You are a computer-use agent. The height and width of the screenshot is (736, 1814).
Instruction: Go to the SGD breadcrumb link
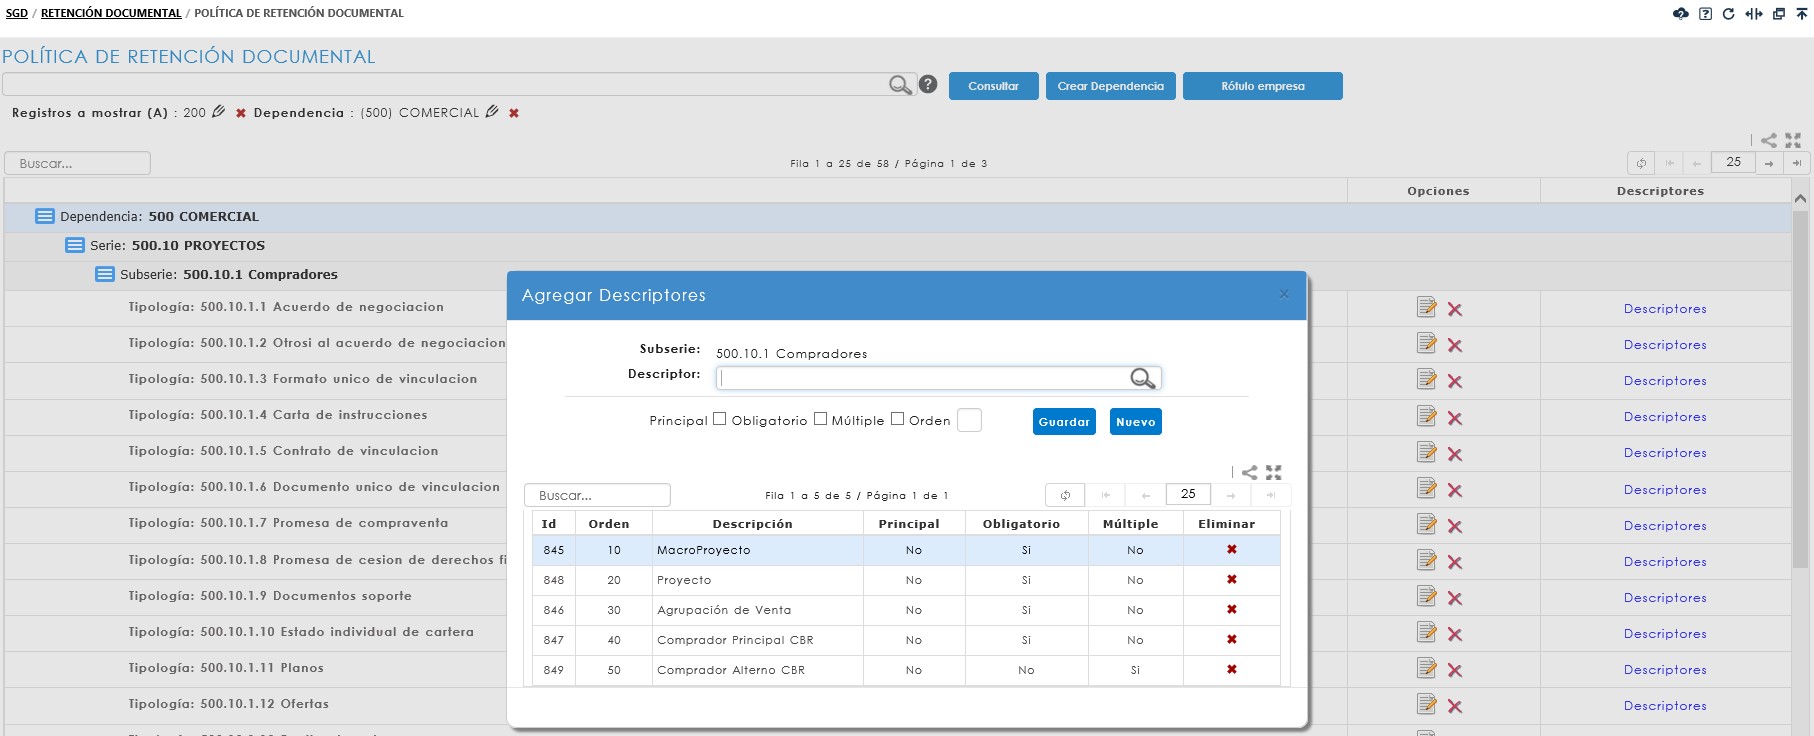point(17,13)
